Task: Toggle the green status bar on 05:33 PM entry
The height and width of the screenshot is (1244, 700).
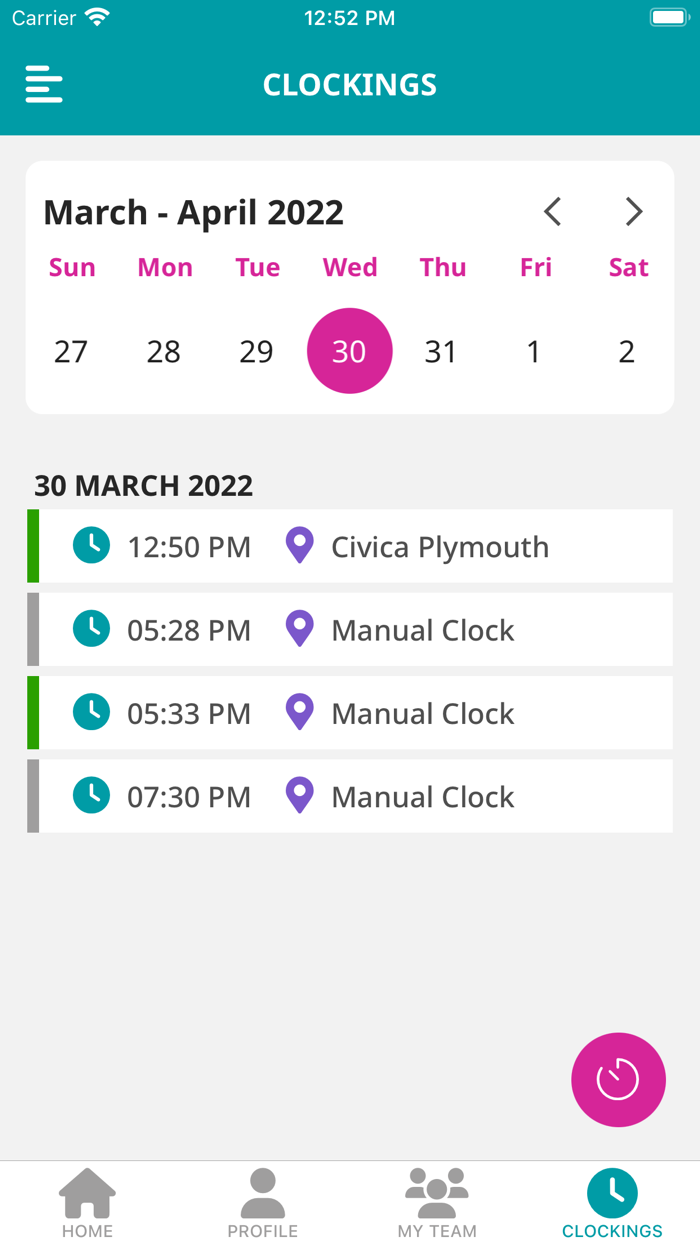Action: 31,712
